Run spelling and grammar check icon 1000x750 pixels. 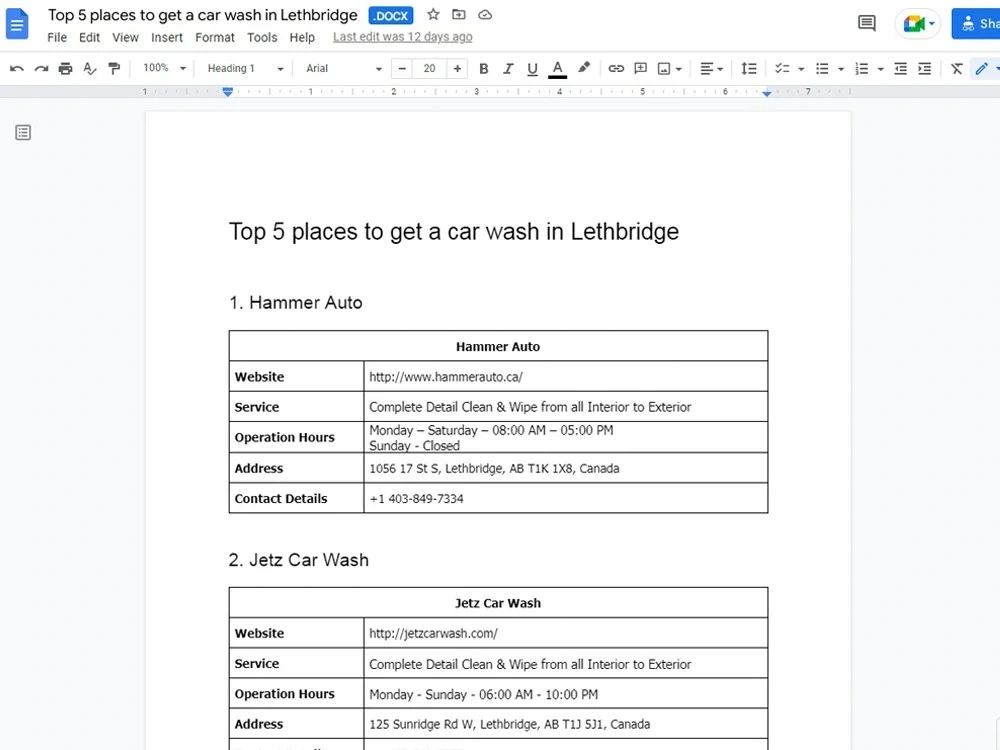click(x=90, y=68)
